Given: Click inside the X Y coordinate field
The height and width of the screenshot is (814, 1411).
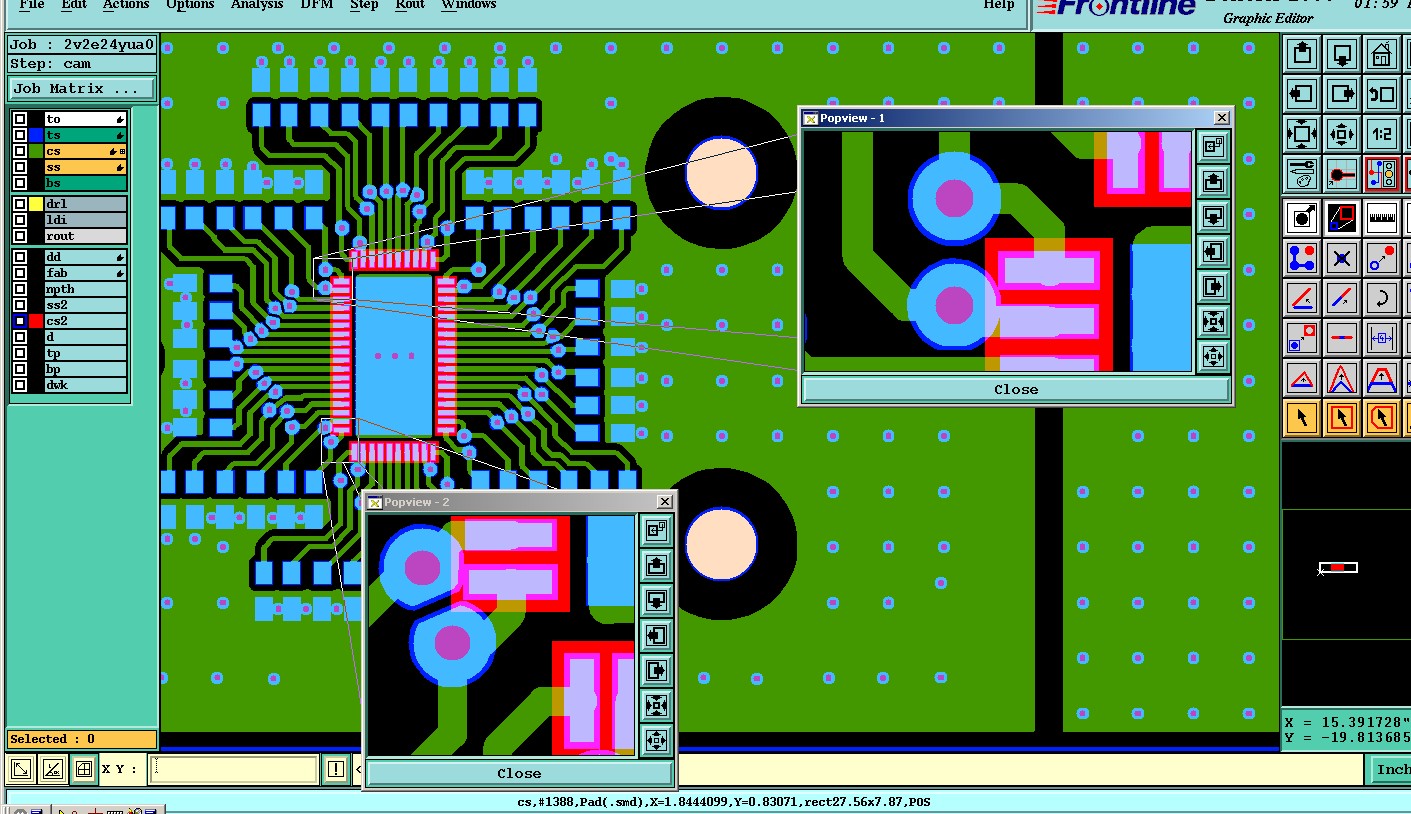Looking at the screenshot, I should click(234, 769).
